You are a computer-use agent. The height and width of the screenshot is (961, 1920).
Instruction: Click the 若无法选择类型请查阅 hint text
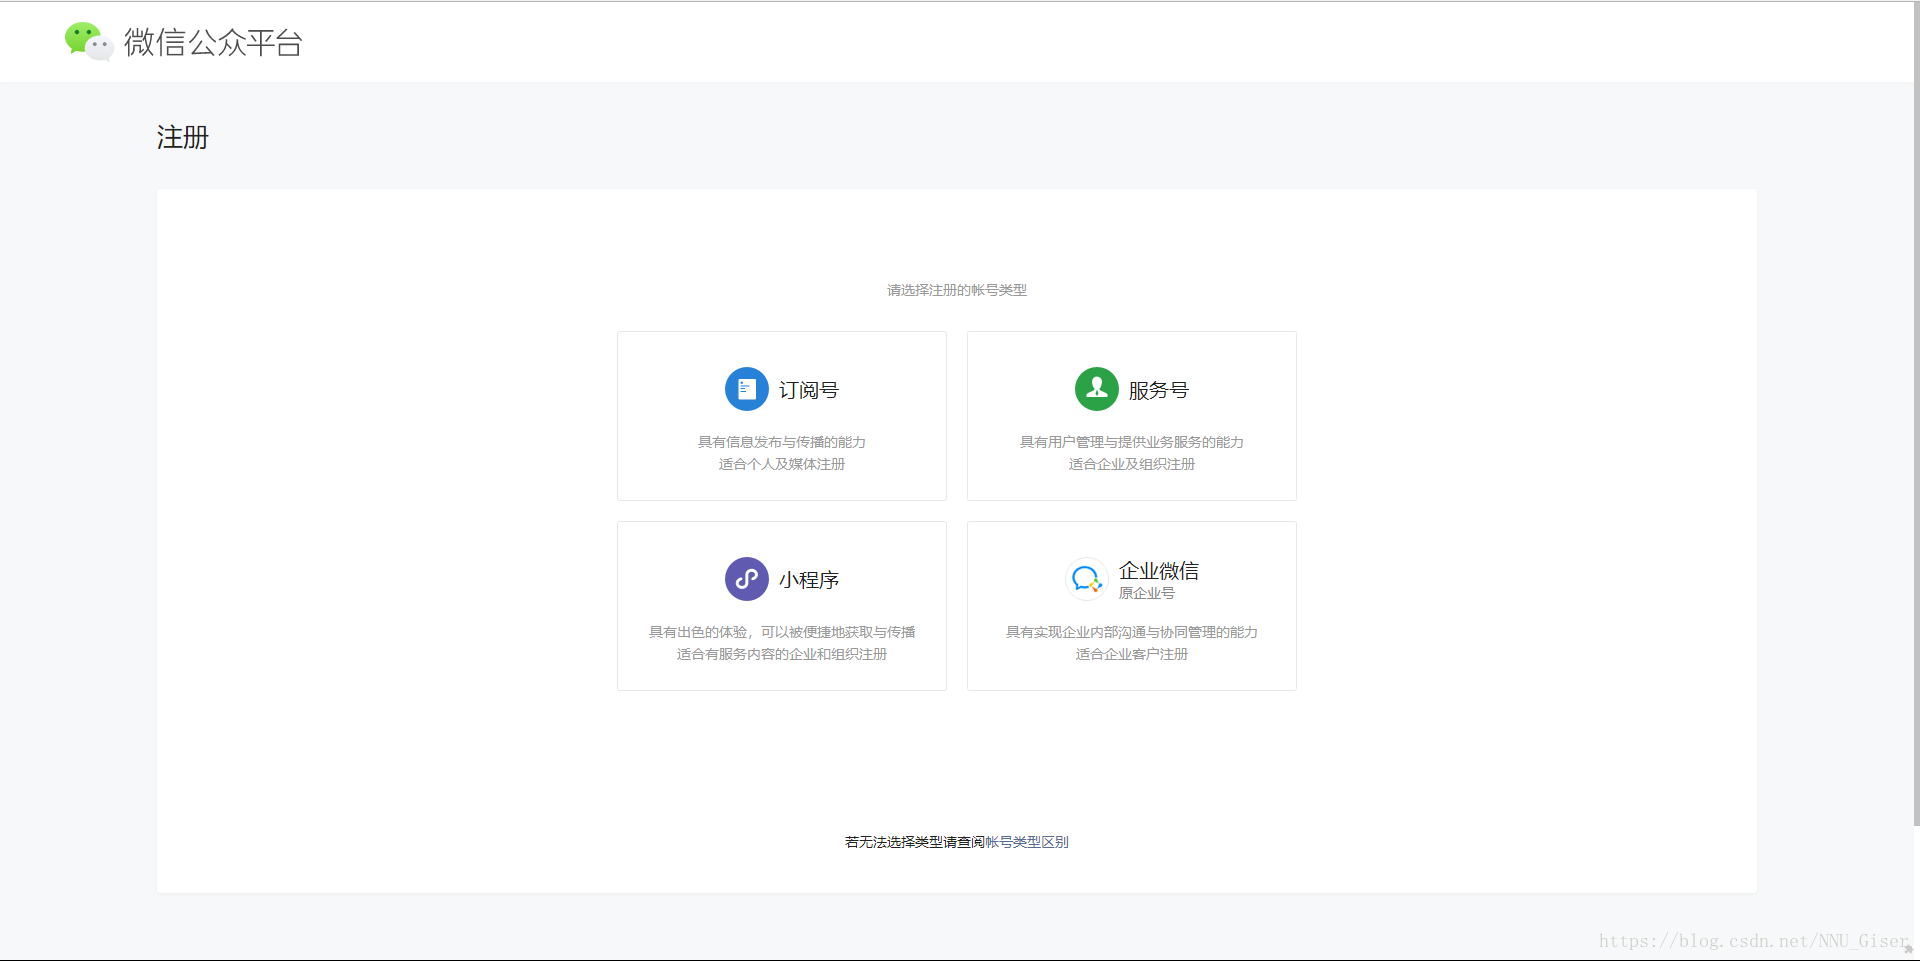click(915, 842)
